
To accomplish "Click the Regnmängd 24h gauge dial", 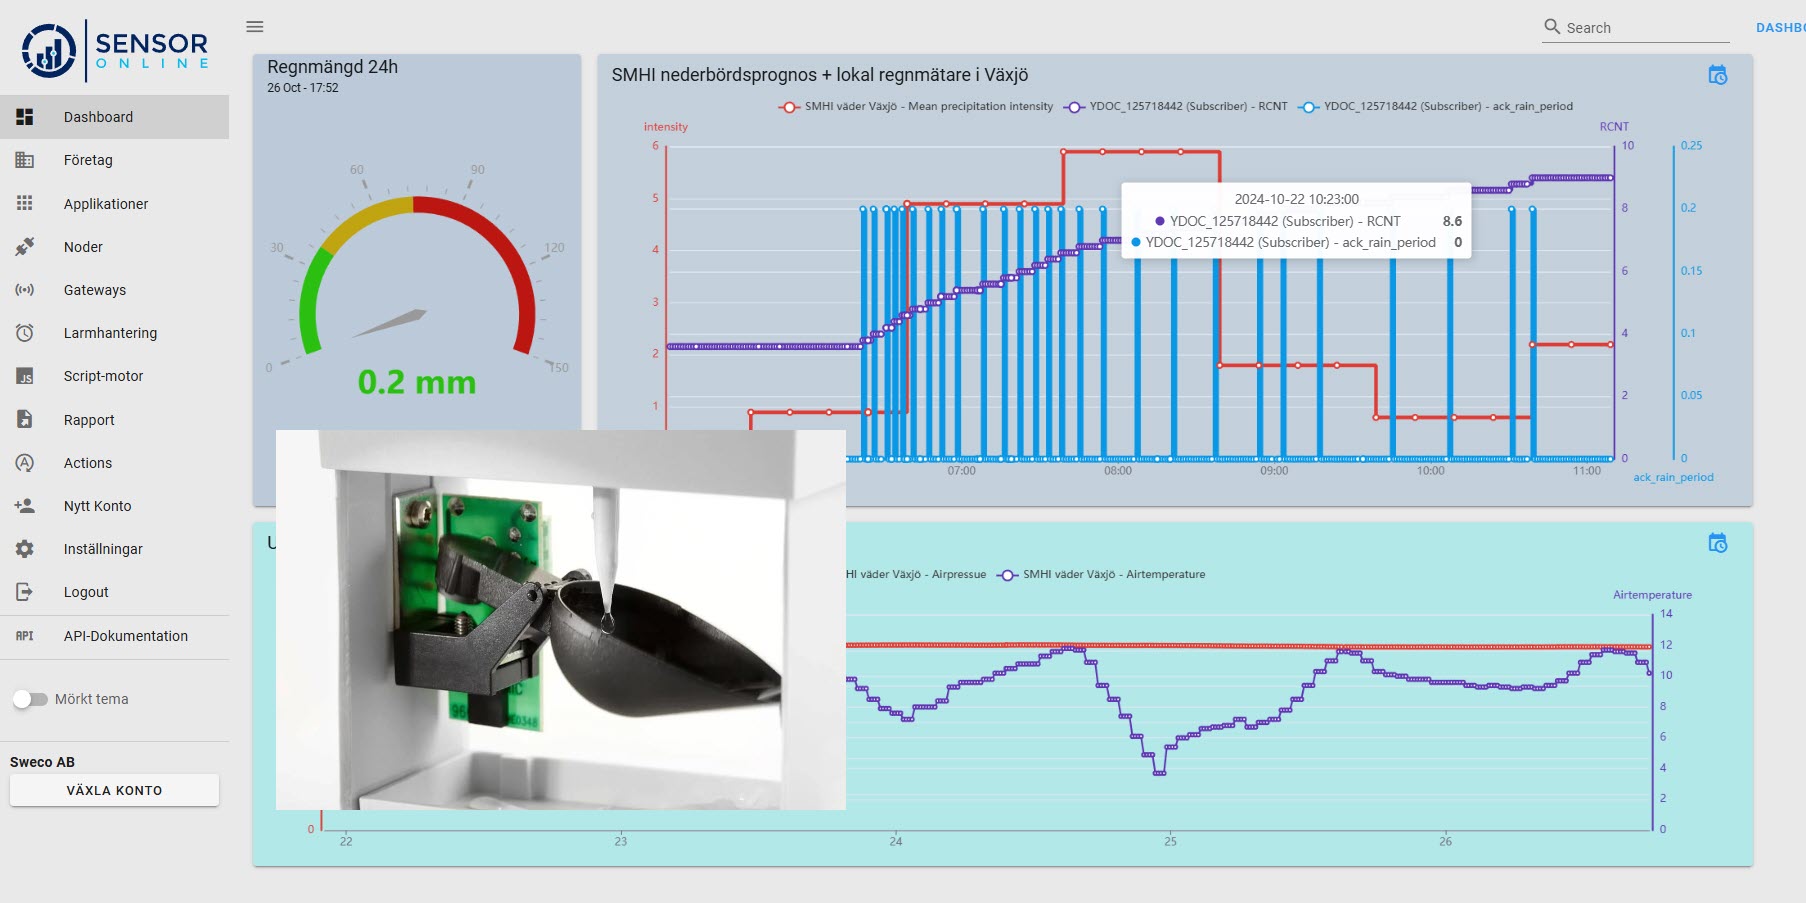I will point(417,280).
